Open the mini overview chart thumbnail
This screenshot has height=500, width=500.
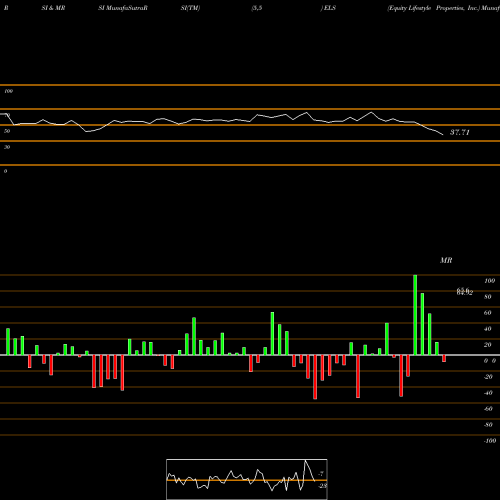point(247,479)
